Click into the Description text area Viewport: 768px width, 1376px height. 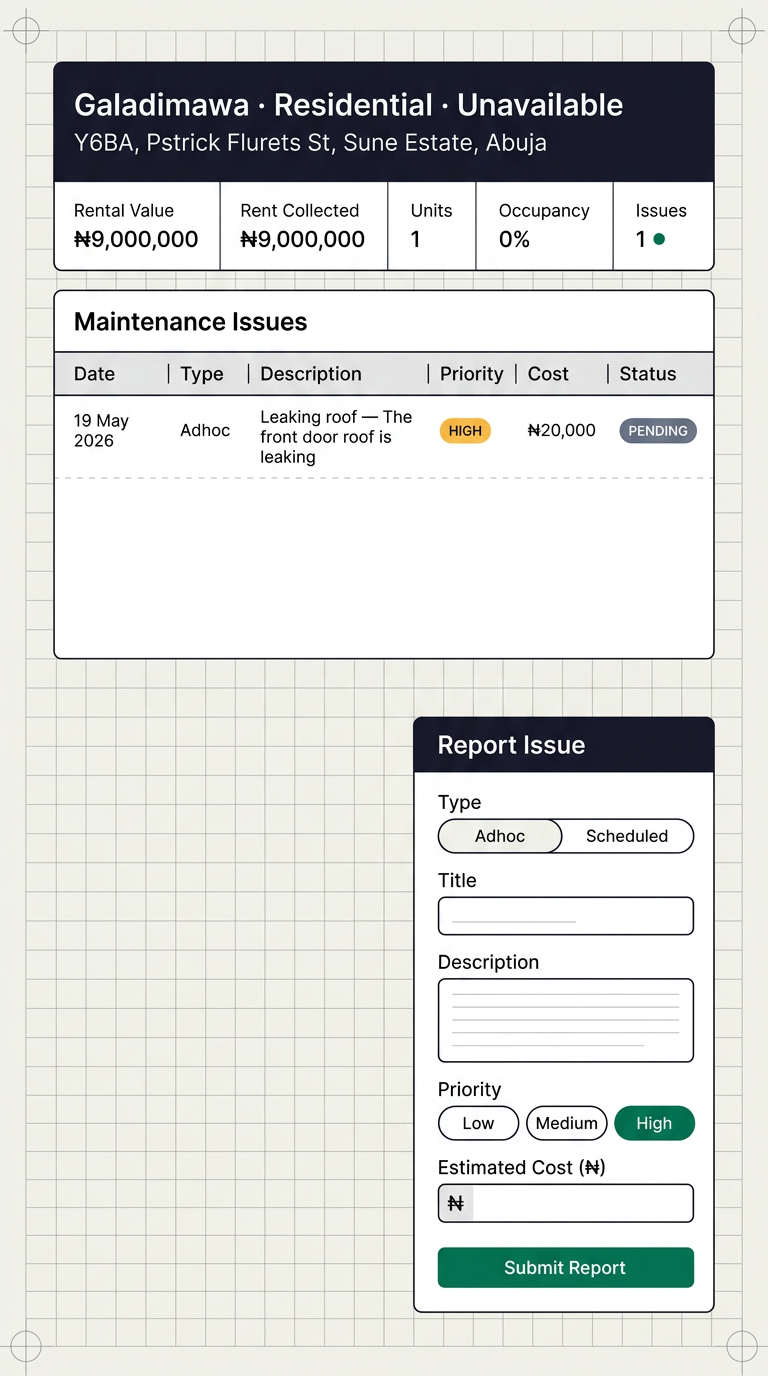(x=566, y=1020)
